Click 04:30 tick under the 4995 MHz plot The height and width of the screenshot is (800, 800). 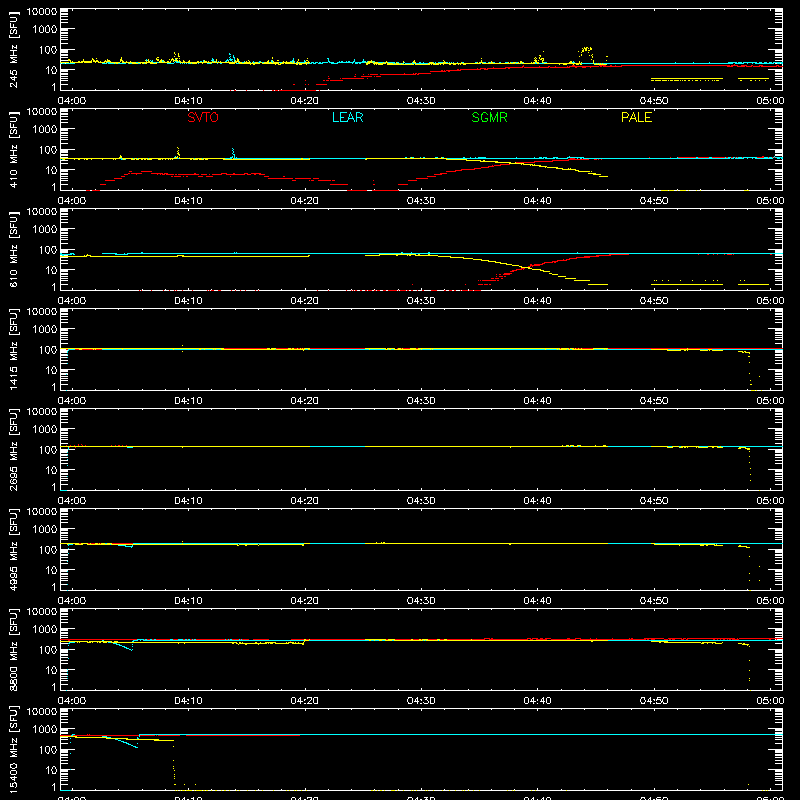coord(421,601)
